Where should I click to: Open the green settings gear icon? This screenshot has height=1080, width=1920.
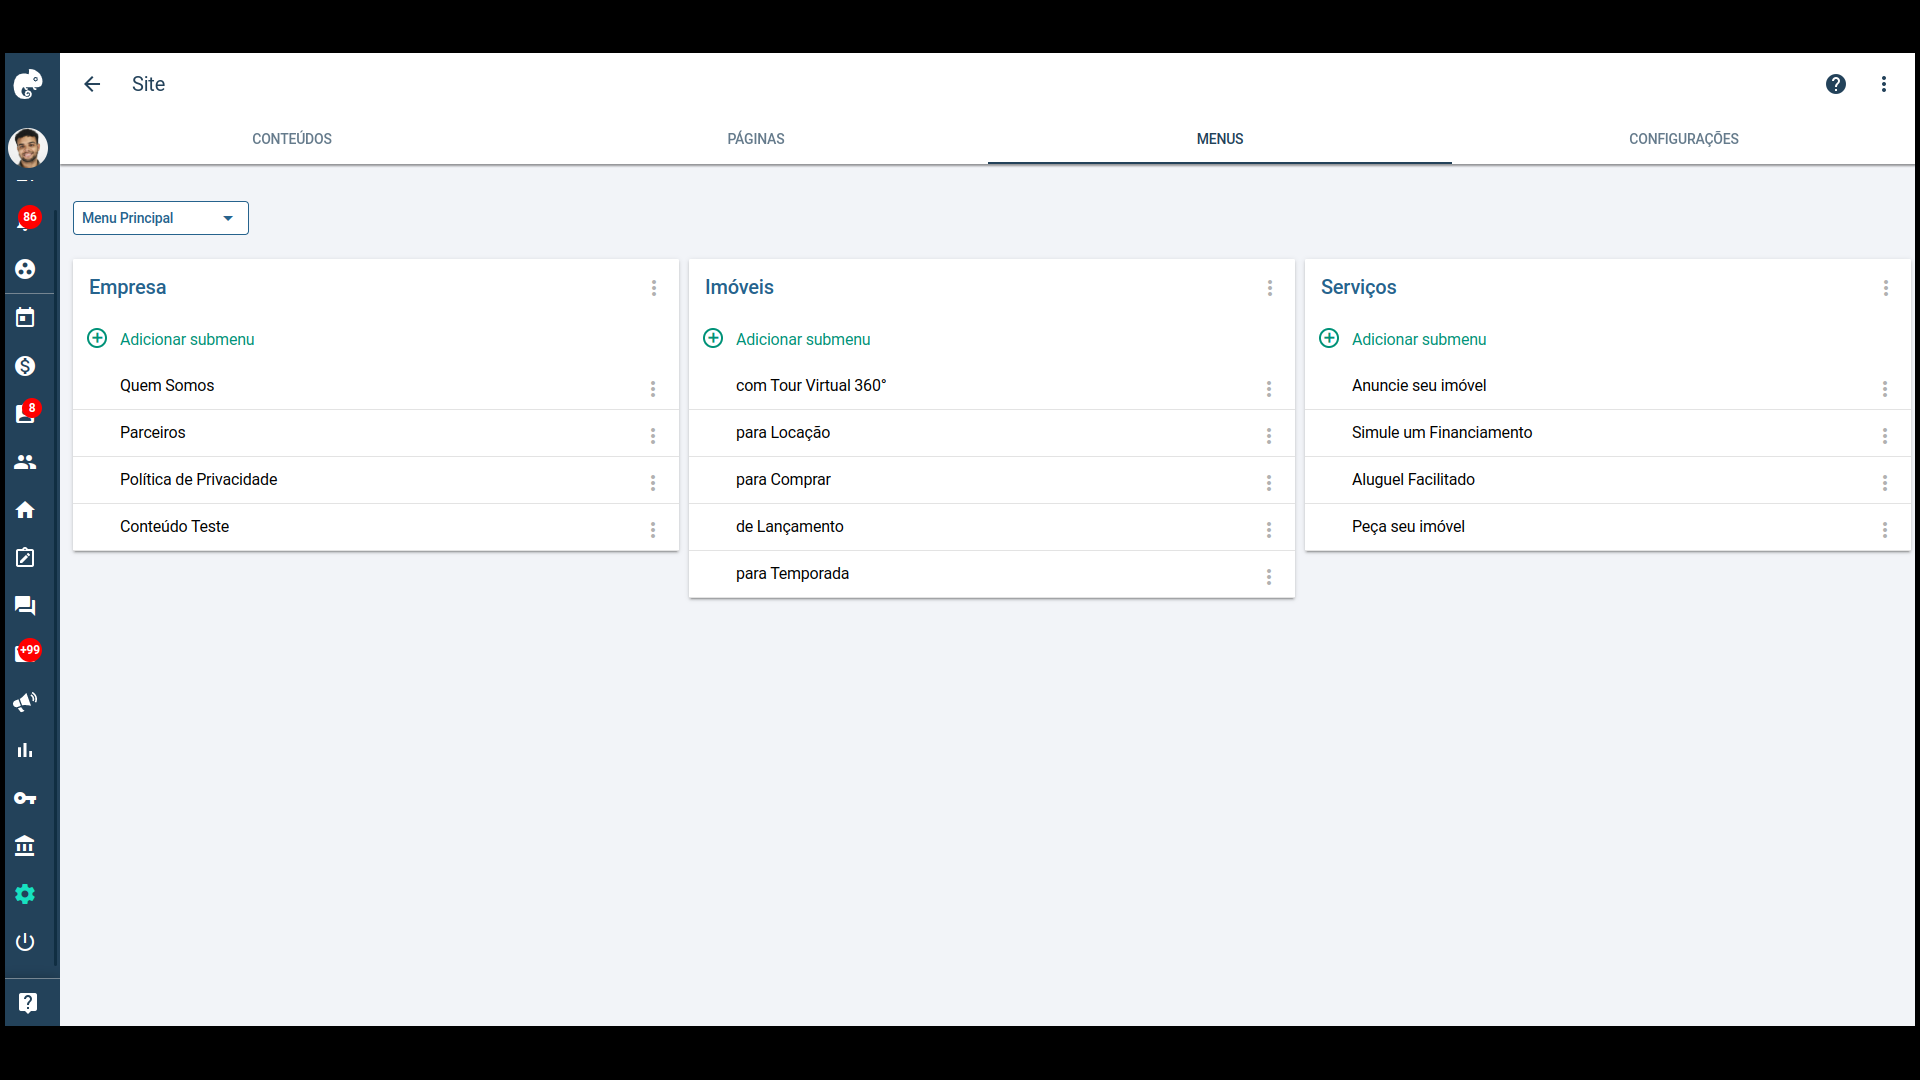click(x=25, y=894)
